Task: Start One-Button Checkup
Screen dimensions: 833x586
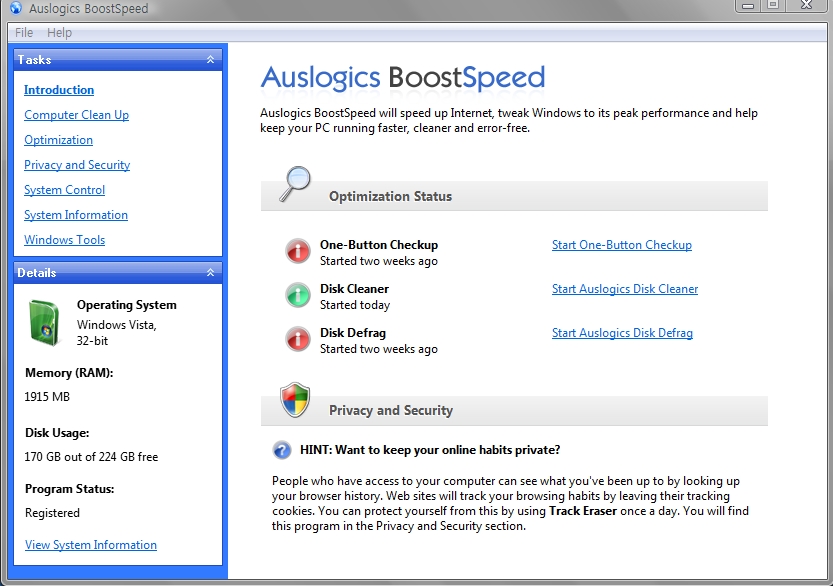Action: [622, 245]
